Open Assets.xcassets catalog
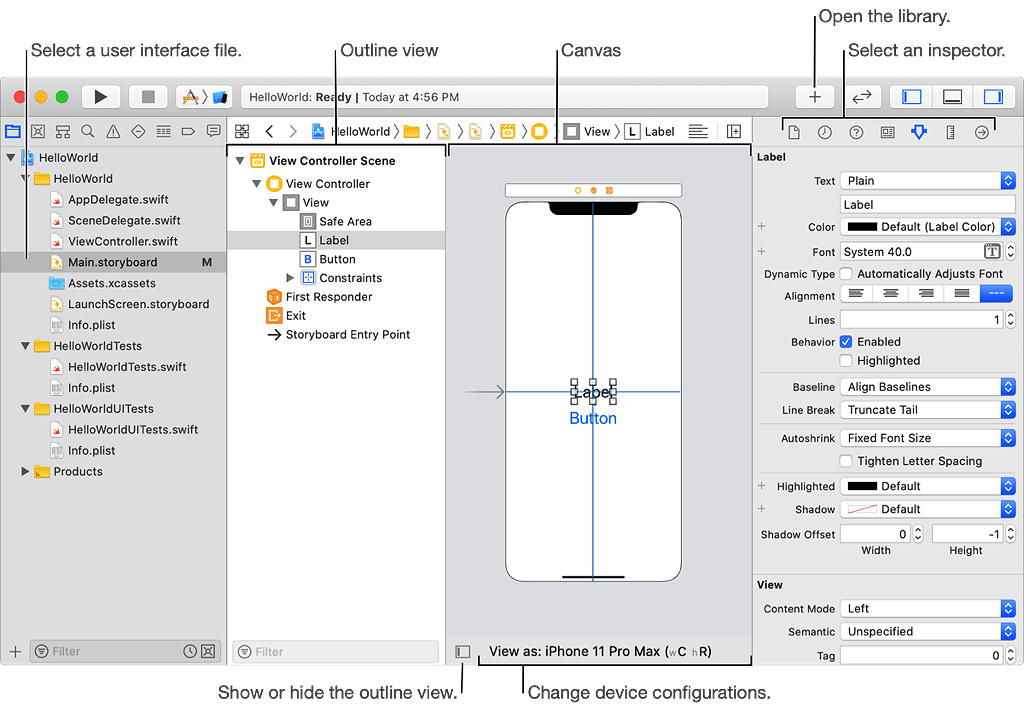 (112, 283)
